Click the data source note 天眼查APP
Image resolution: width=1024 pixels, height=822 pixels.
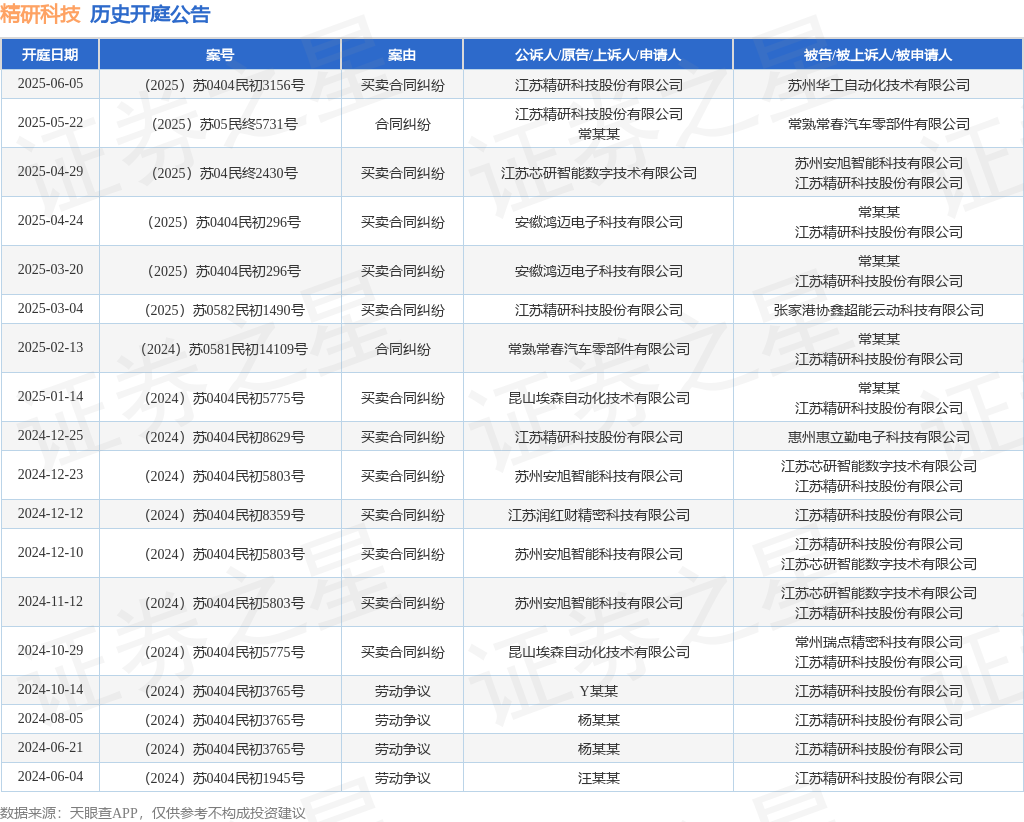coord(104,813)
